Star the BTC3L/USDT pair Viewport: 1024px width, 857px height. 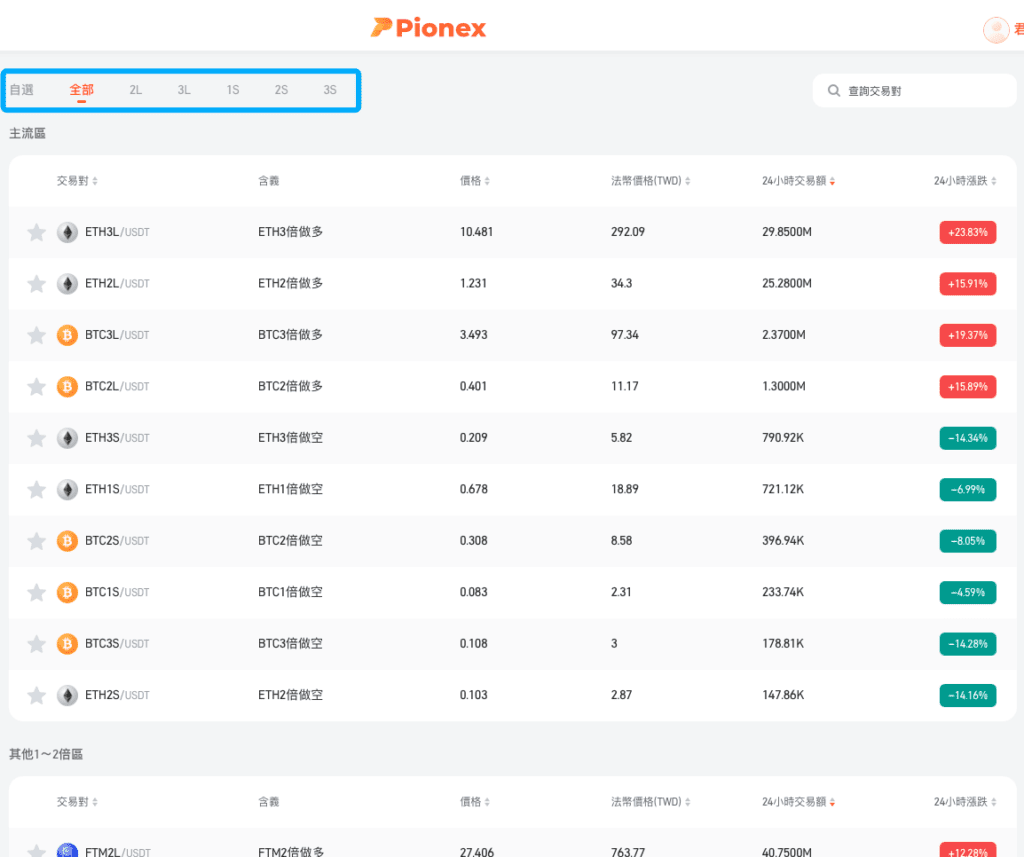(37, 335)
